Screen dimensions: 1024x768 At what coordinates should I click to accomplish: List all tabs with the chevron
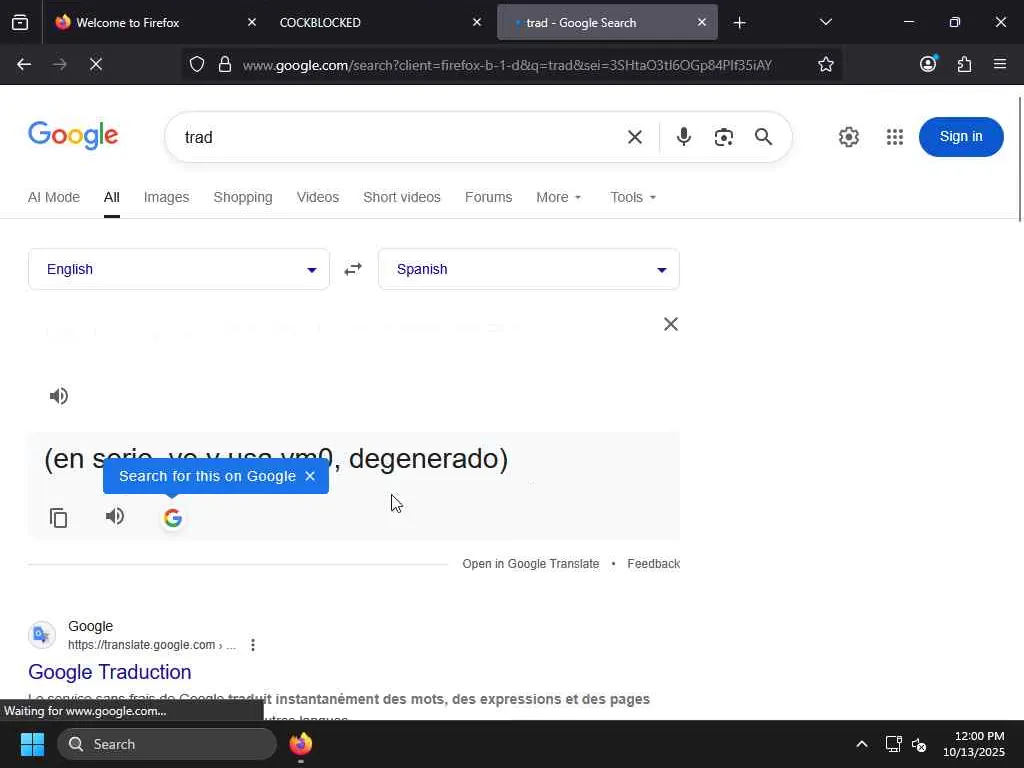tap(825, 23)
